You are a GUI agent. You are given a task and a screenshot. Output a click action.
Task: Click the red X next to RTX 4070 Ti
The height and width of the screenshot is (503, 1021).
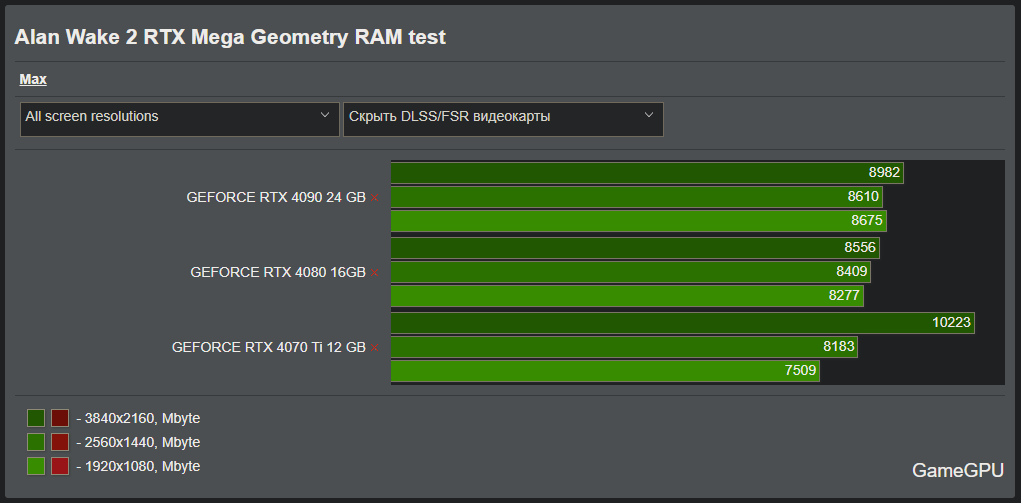375,348
